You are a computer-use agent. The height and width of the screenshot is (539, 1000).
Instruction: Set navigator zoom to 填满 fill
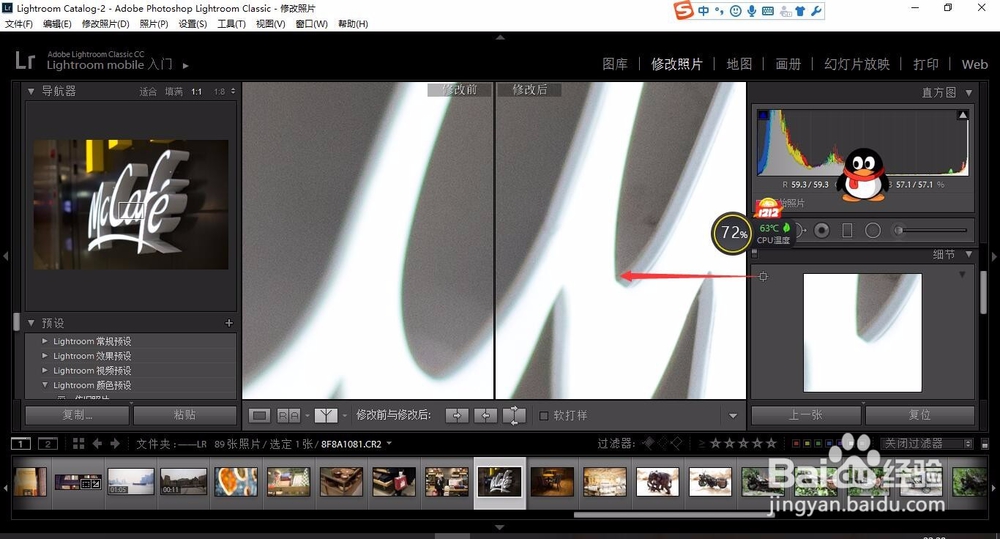point(173,92)
